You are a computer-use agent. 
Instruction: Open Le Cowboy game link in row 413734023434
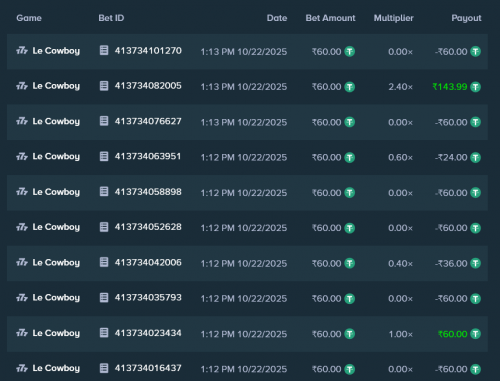tap(56, 333)
